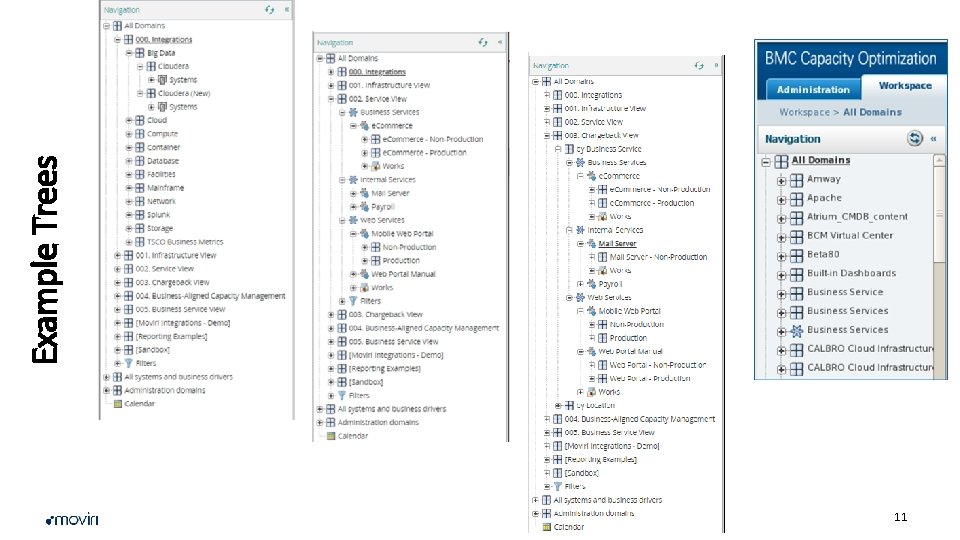Select Mobile Web Portal in Service View tree
The width and height of the screenshot is (960, 540).
click(x=402, y=233)
